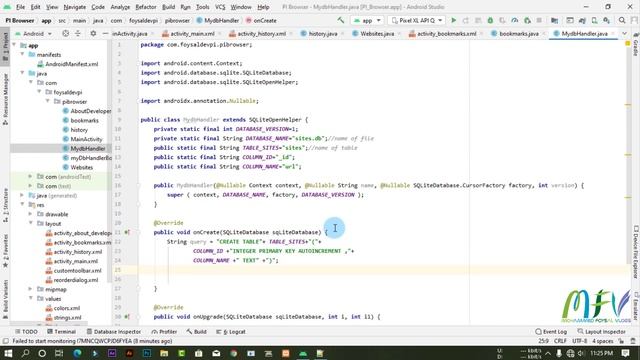Screen dimensions: 640x360
Task: Open the Database Inspector tool window
Action: (x=113, y=332)
